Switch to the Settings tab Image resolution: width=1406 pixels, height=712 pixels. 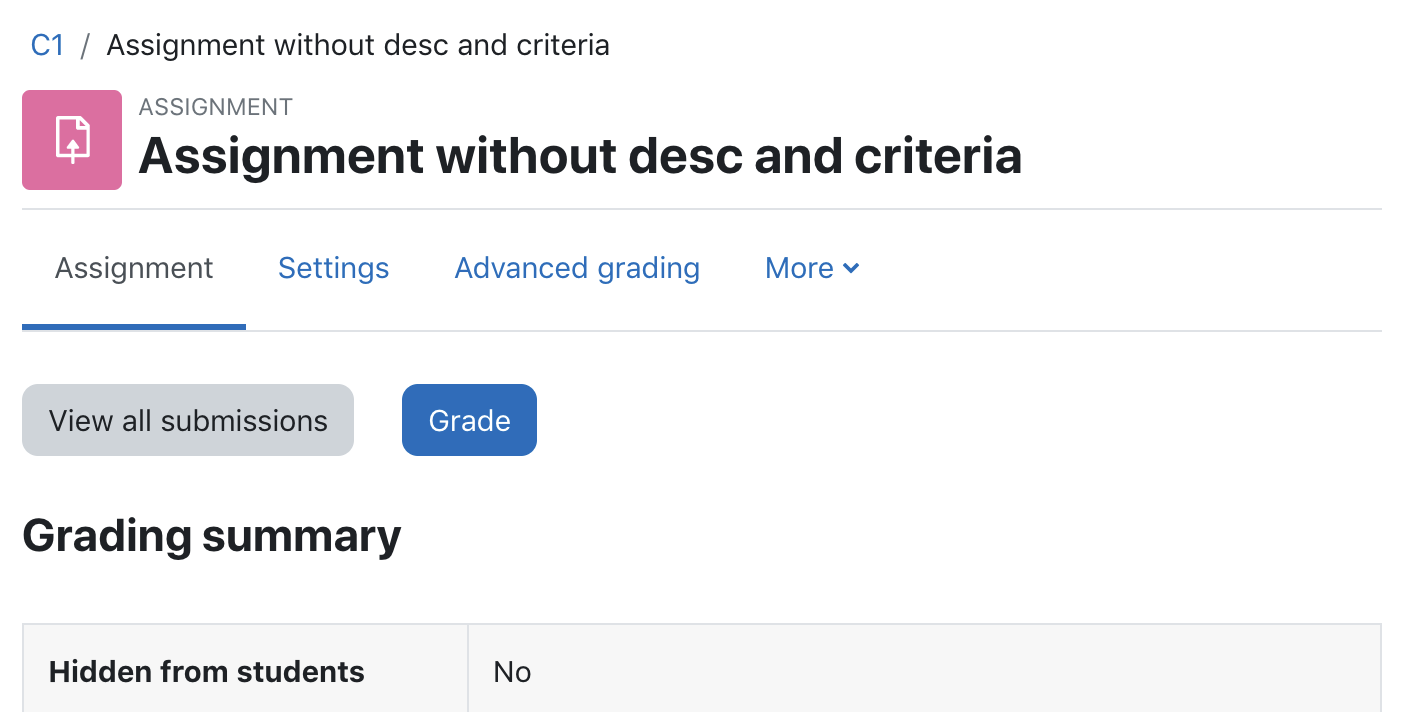pyautogui.click(x=333, y=268)
